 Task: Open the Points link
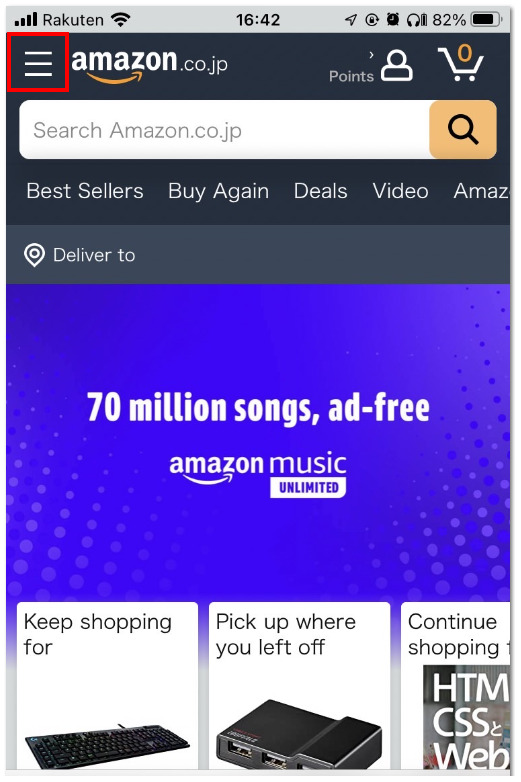[351, 76]
